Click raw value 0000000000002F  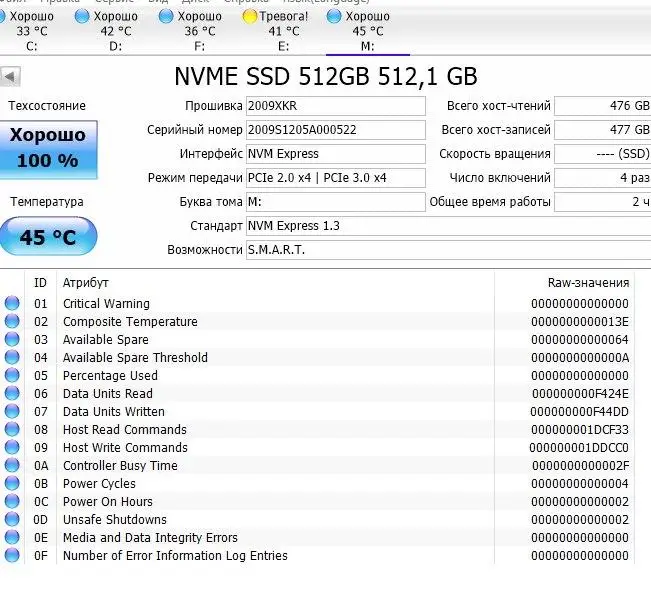(580, 466)
